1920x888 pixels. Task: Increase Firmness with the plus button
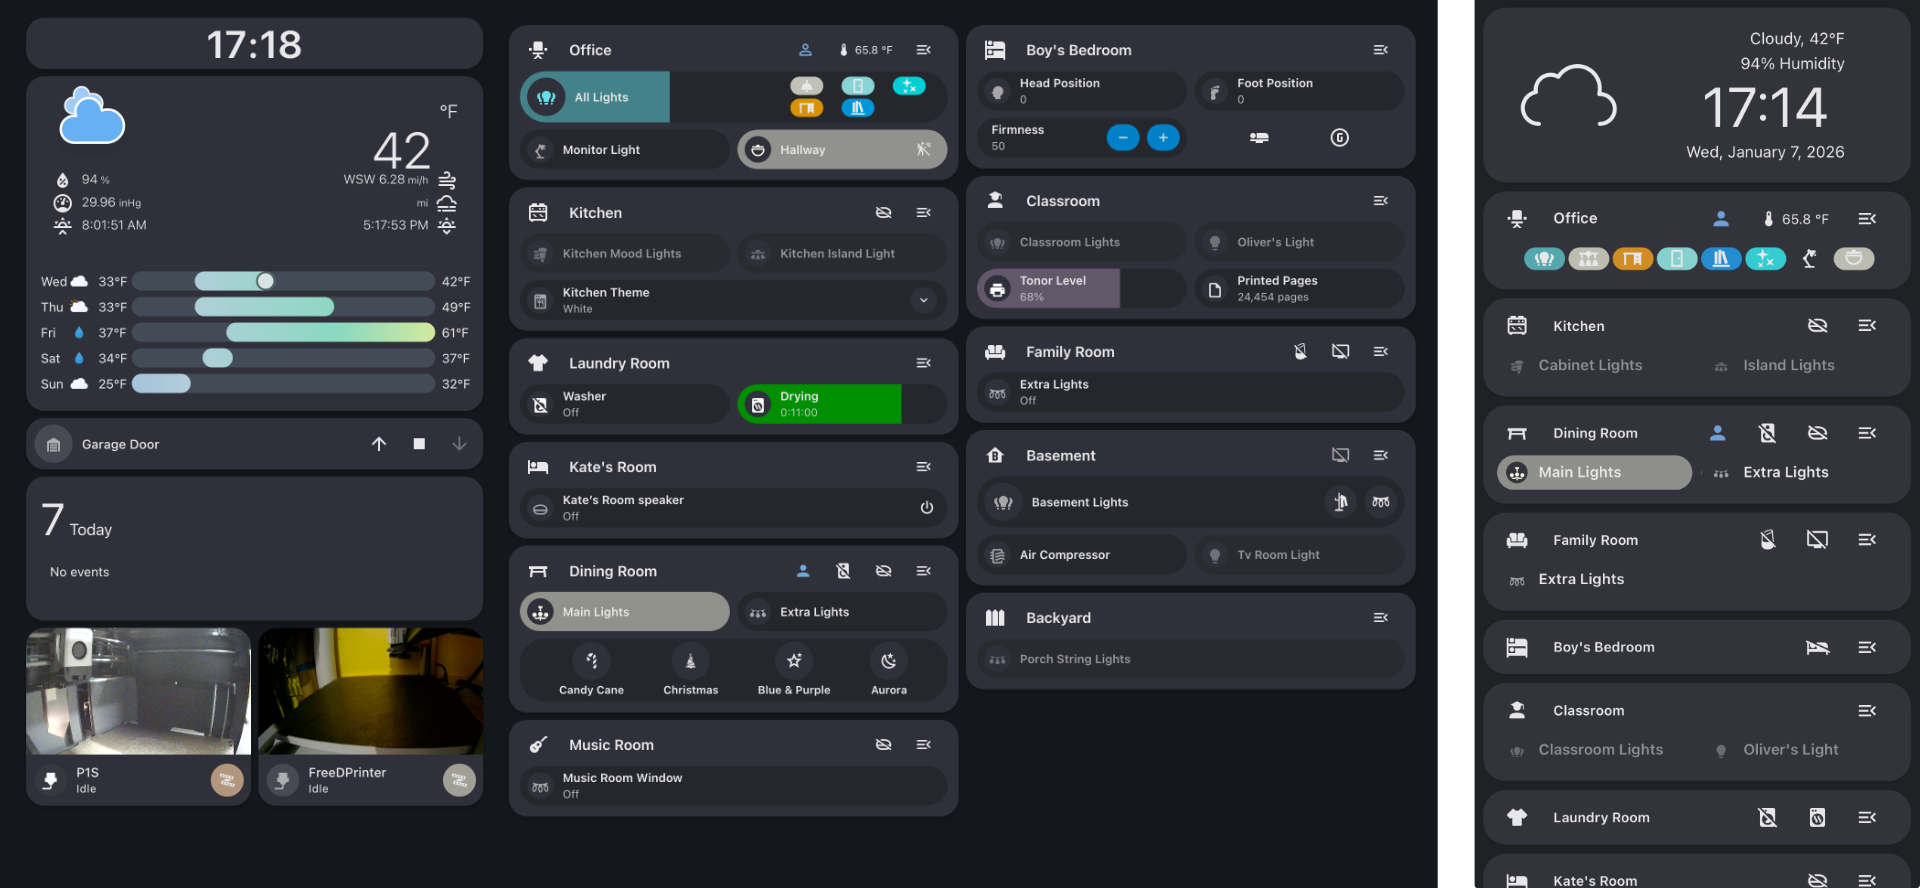[x=1163, y=138]
